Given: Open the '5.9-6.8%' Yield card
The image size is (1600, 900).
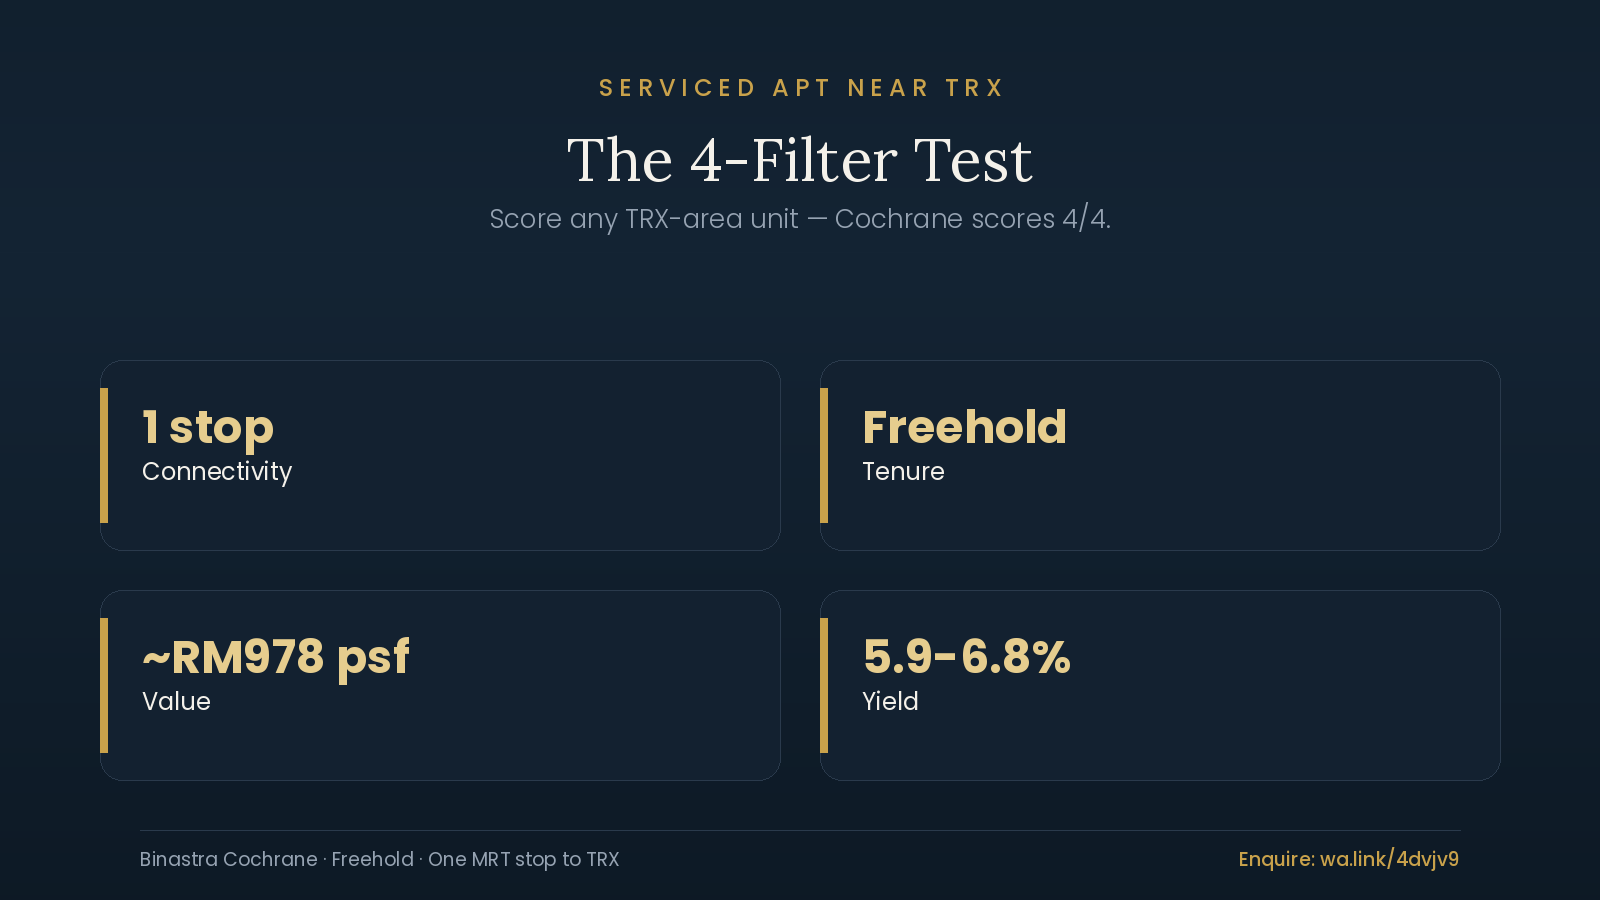Looking at the screenshot, I should point(1160,685).
